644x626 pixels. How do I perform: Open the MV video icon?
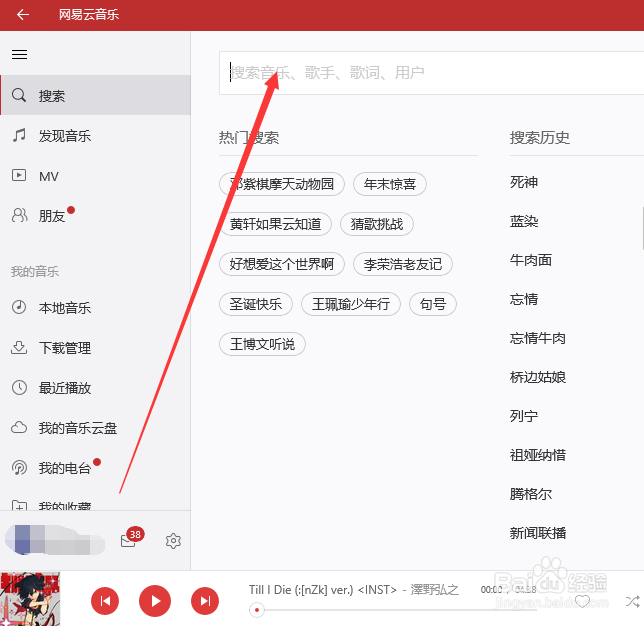pos(19,175)
